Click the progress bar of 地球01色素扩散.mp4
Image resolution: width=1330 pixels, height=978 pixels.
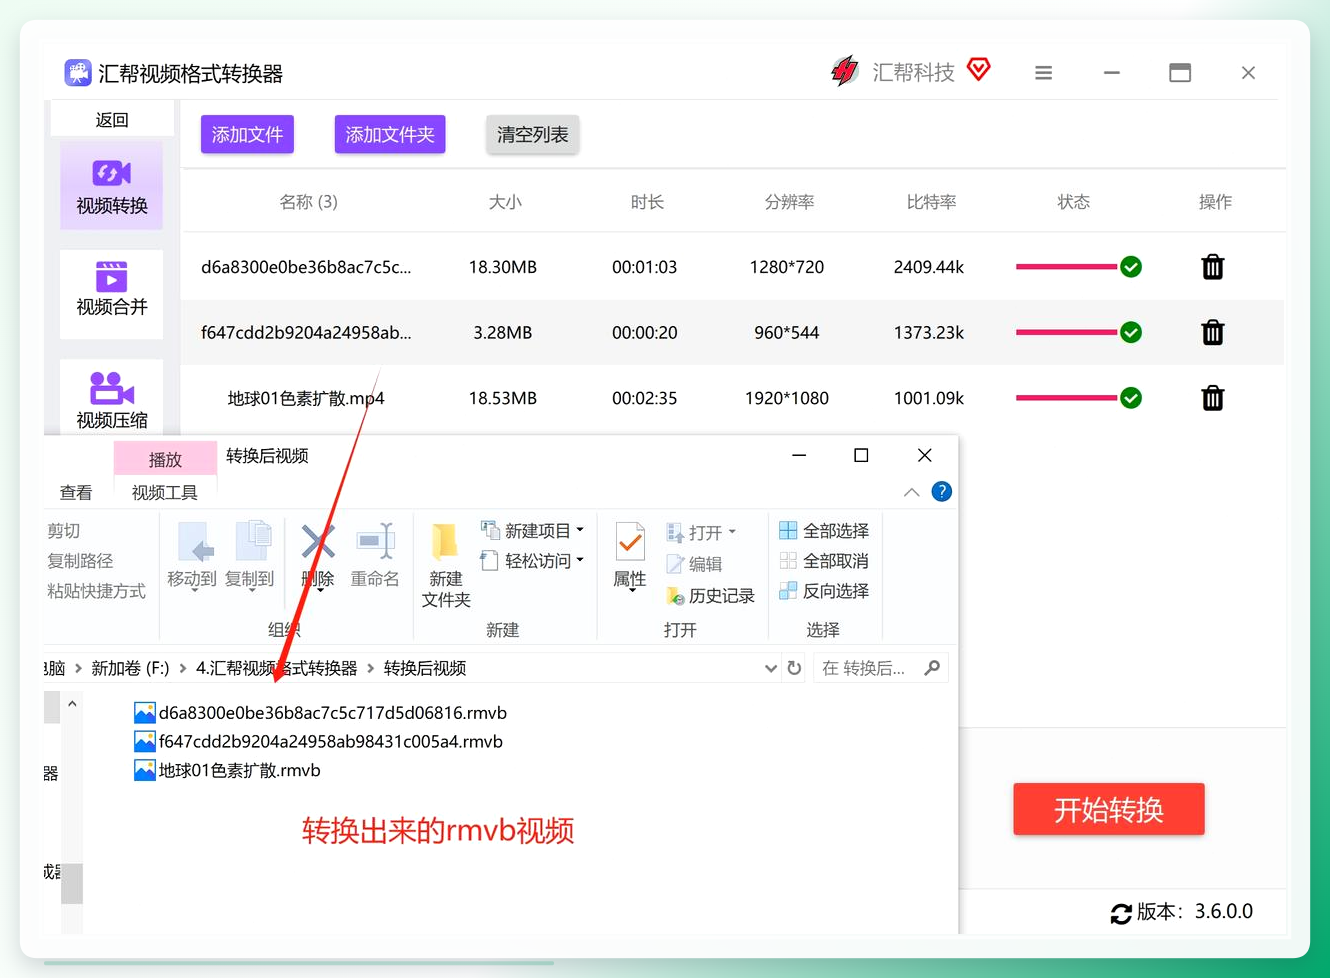pyautogui.click(x=1066, y=398)
